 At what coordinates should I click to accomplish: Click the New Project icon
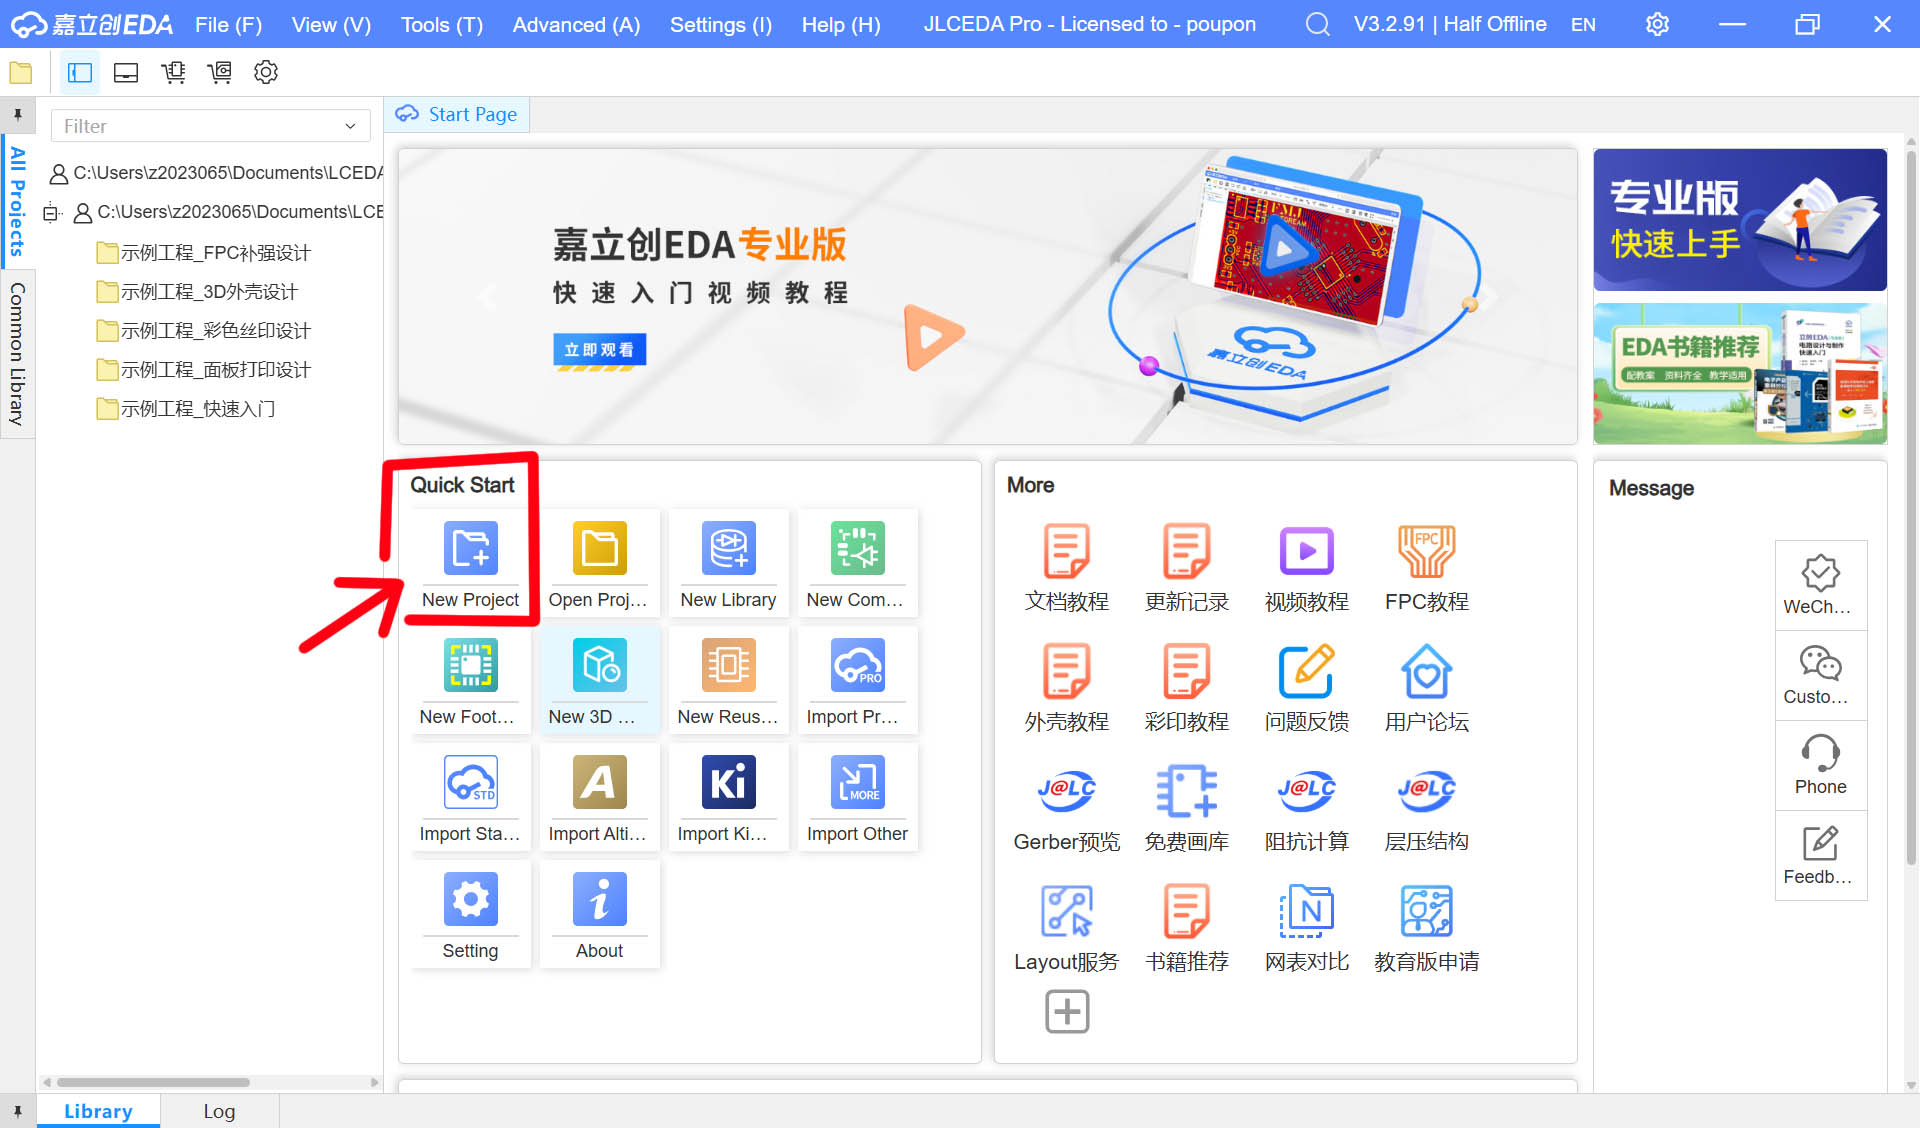click(x=470, y=549)
